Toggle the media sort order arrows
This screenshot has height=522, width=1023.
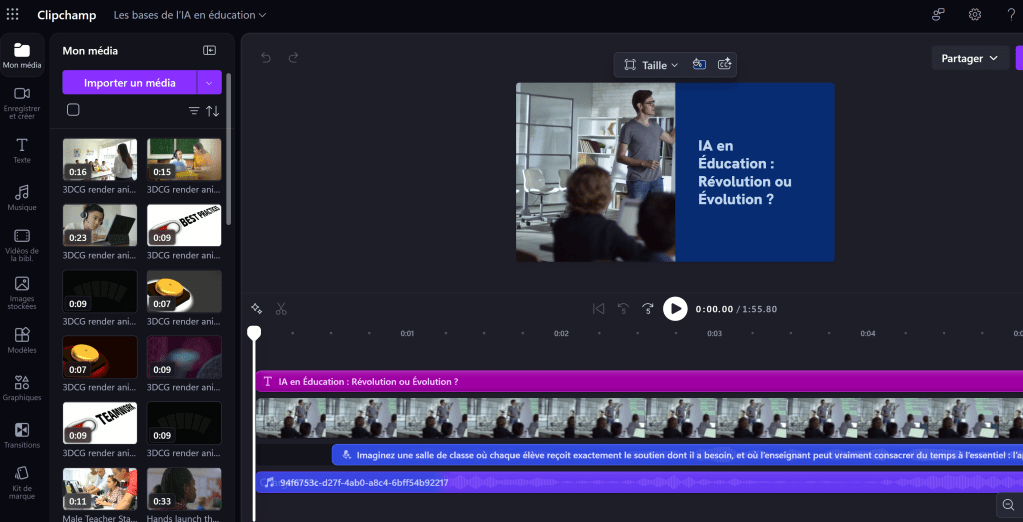pyautogui.click(x=212, y=111)
